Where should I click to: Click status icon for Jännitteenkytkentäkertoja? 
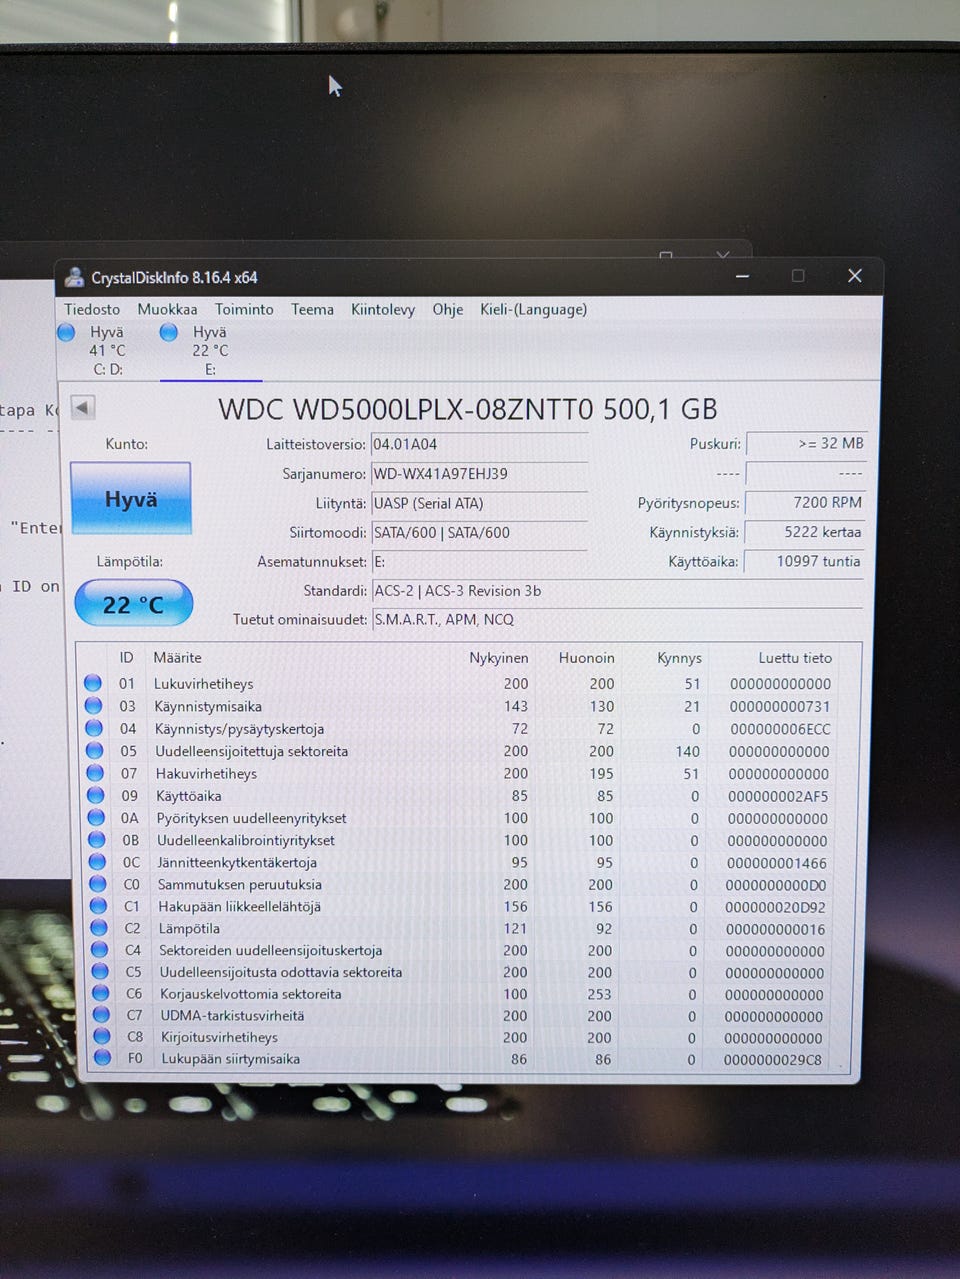97,861
